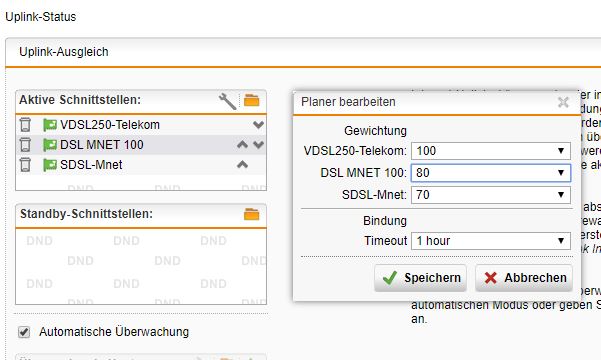Delete DSL MNET 100 via trash icon
This screenshot has height=360, width=601.
tap(25, 145)
